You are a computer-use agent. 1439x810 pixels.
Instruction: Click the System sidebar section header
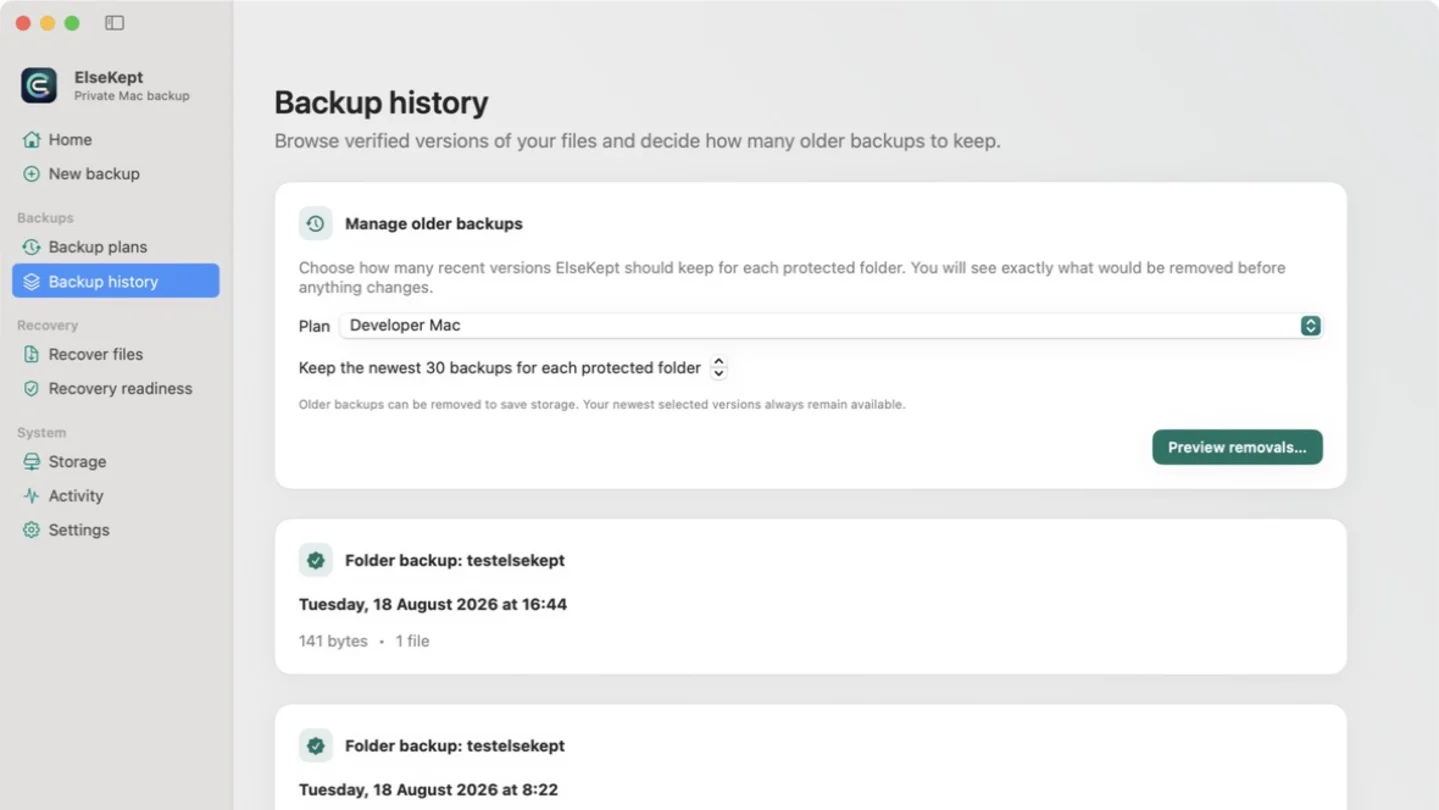(41, 433)
